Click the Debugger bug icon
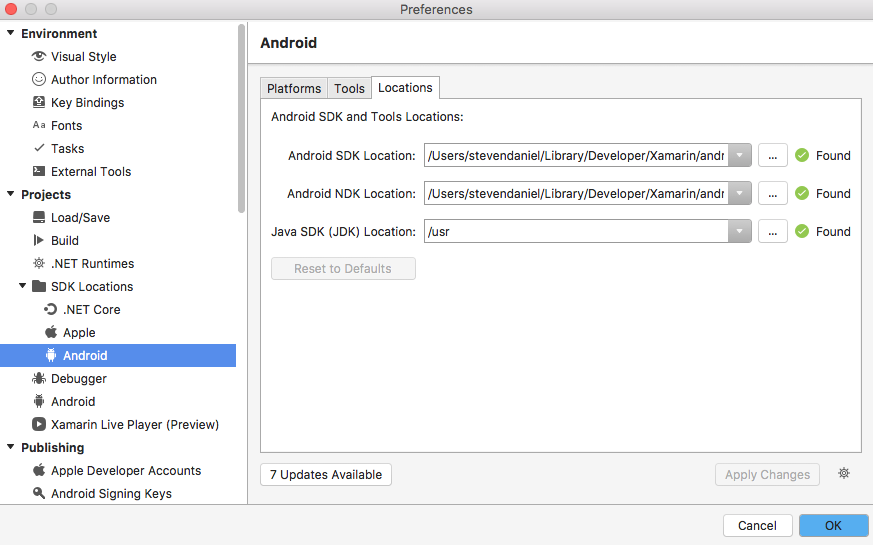Image resolution: width=873 pixels, height=545 pixels. tap(38, 378)
